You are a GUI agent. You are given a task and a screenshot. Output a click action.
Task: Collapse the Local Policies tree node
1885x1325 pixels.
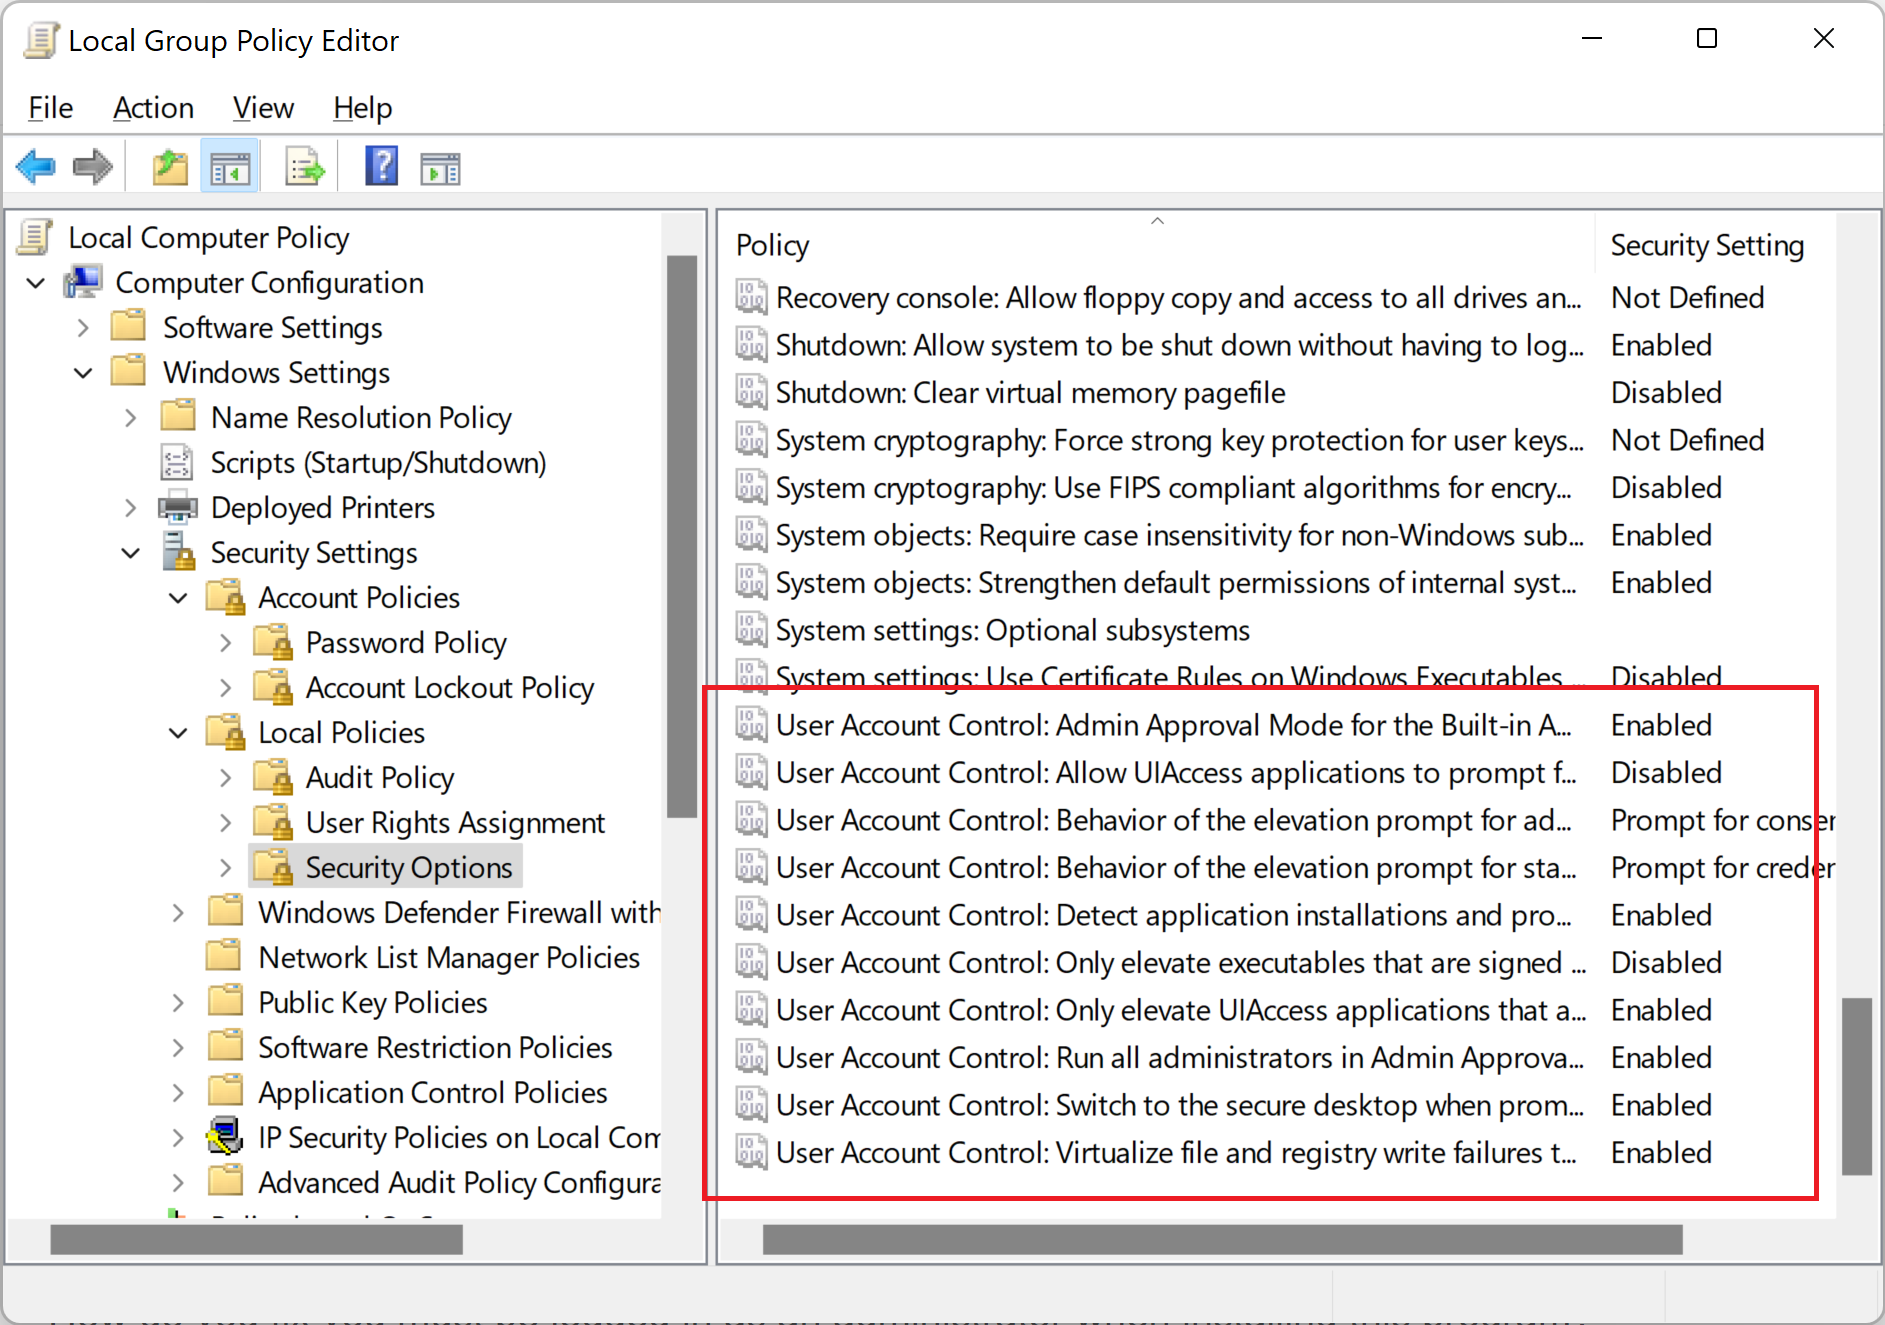click(x=177, y=732)
